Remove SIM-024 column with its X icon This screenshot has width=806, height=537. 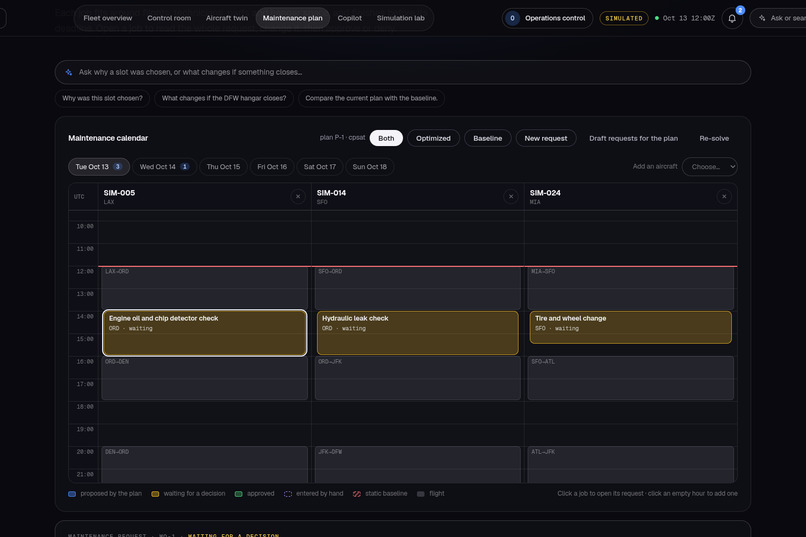coord(724,196)
